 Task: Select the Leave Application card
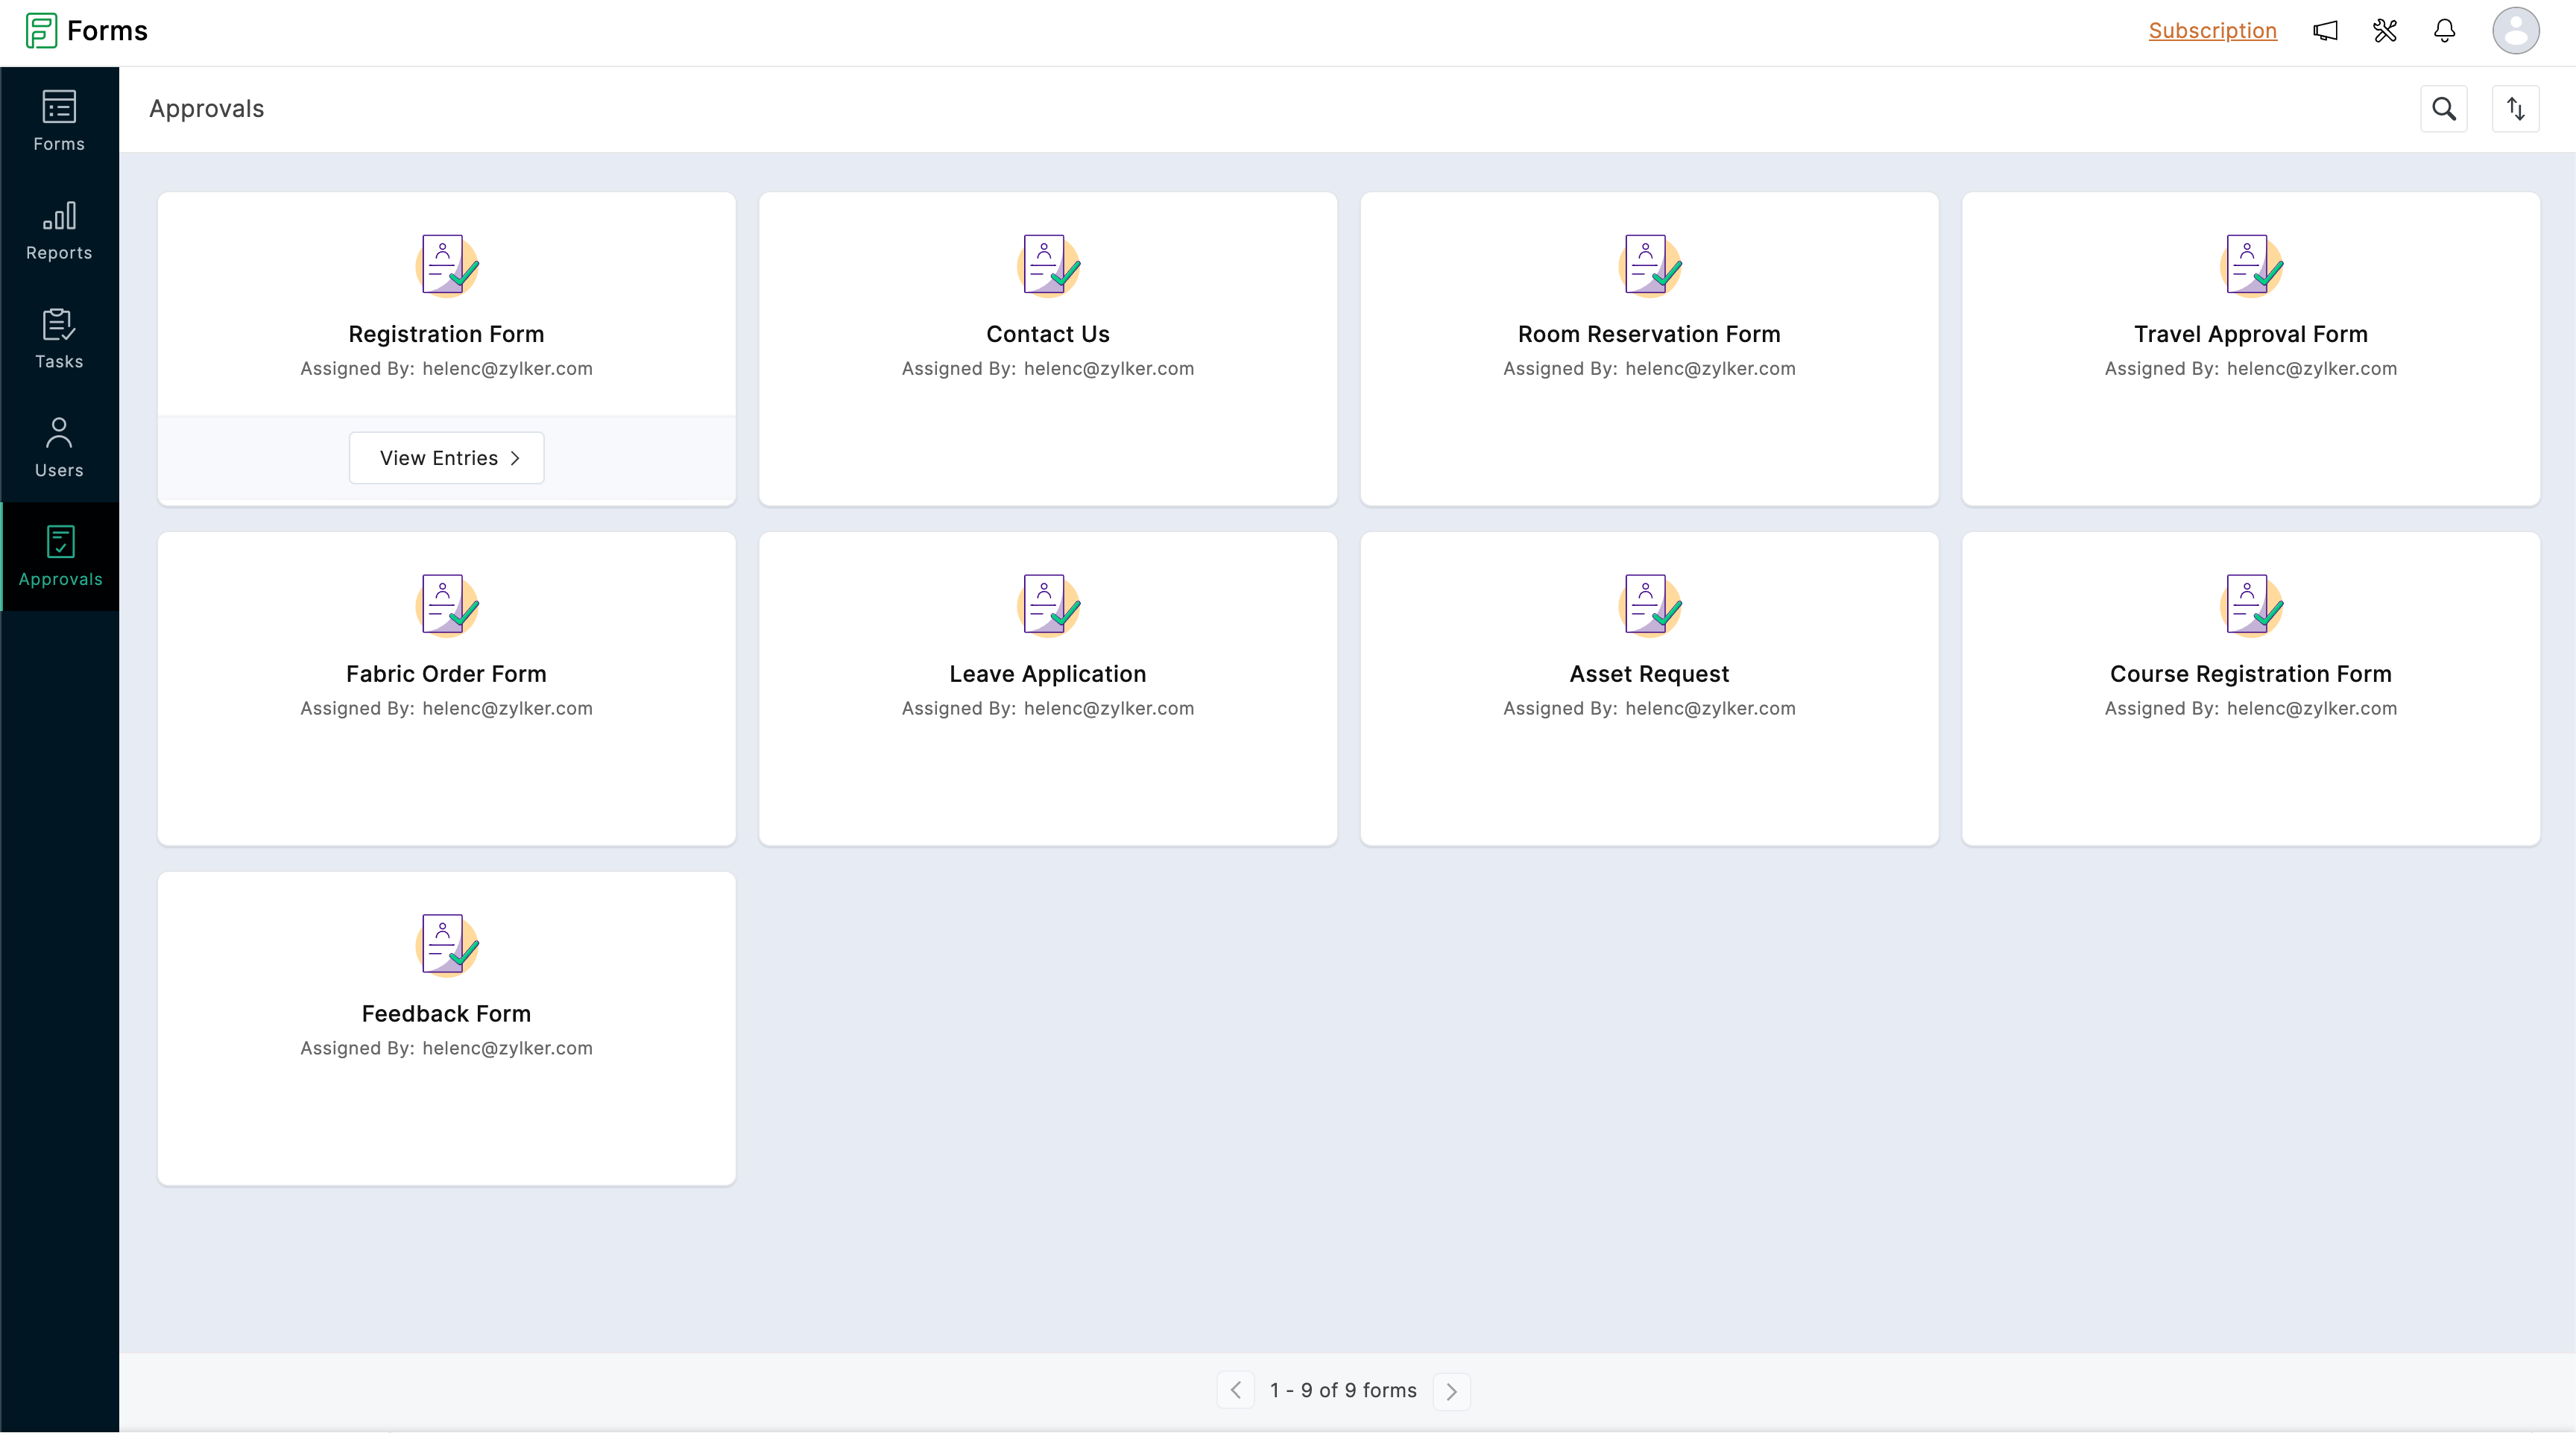(1047, 674)
